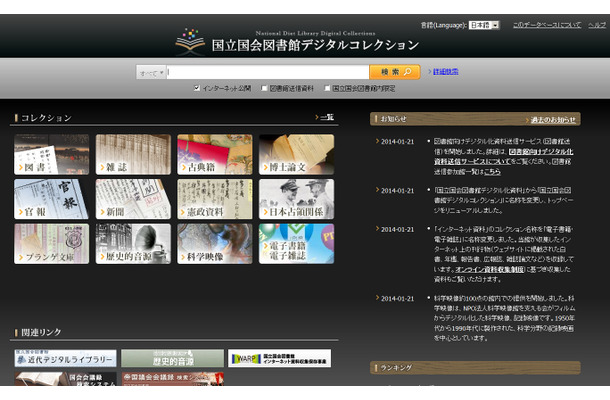Viewport: 610px width, 400px height.
Task: Open the 詳細検索 advanced search link
Action: point(445,72)
